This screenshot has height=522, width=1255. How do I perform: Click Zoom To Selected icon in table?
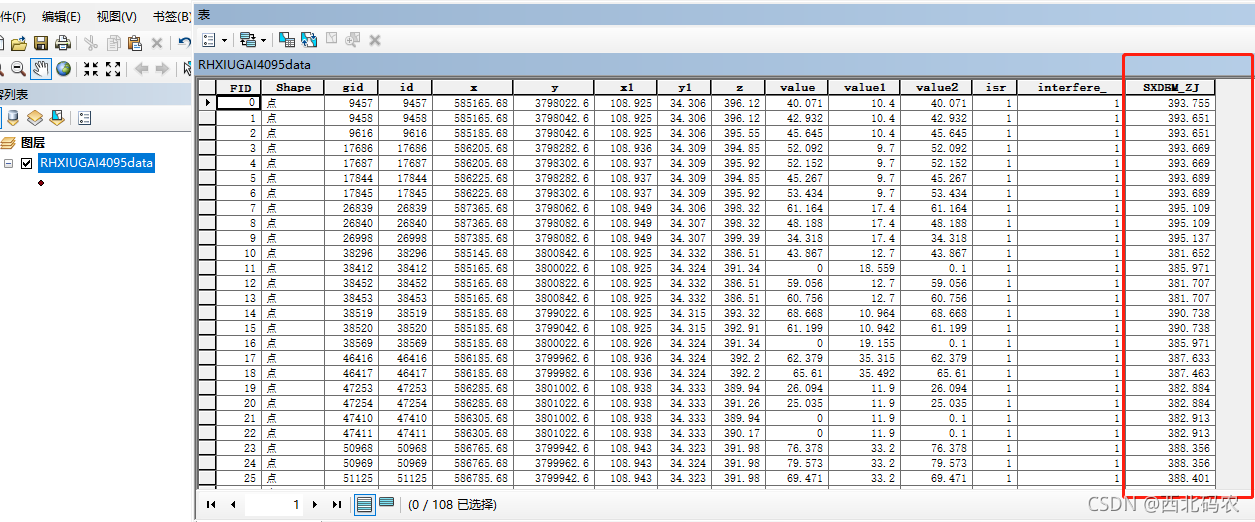tap(353, 40)
